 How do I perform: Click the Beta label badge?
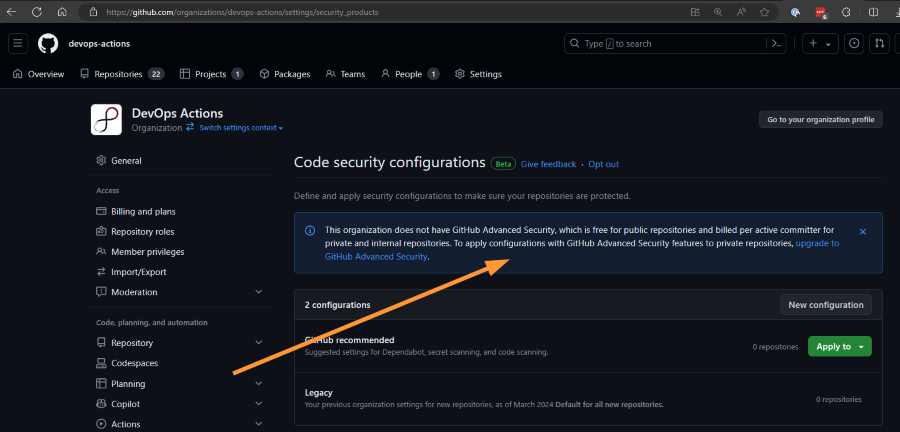503,164
